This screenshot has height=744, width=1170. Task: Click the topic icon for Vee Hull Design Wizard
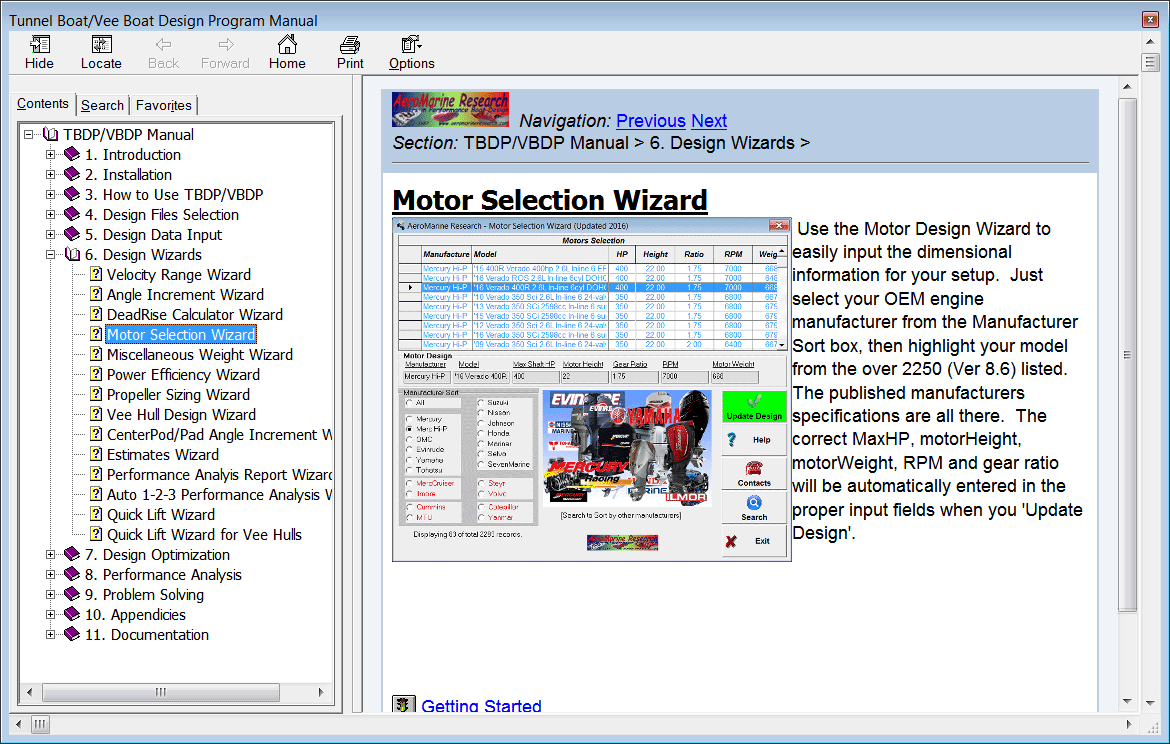(x=96, y=415)
